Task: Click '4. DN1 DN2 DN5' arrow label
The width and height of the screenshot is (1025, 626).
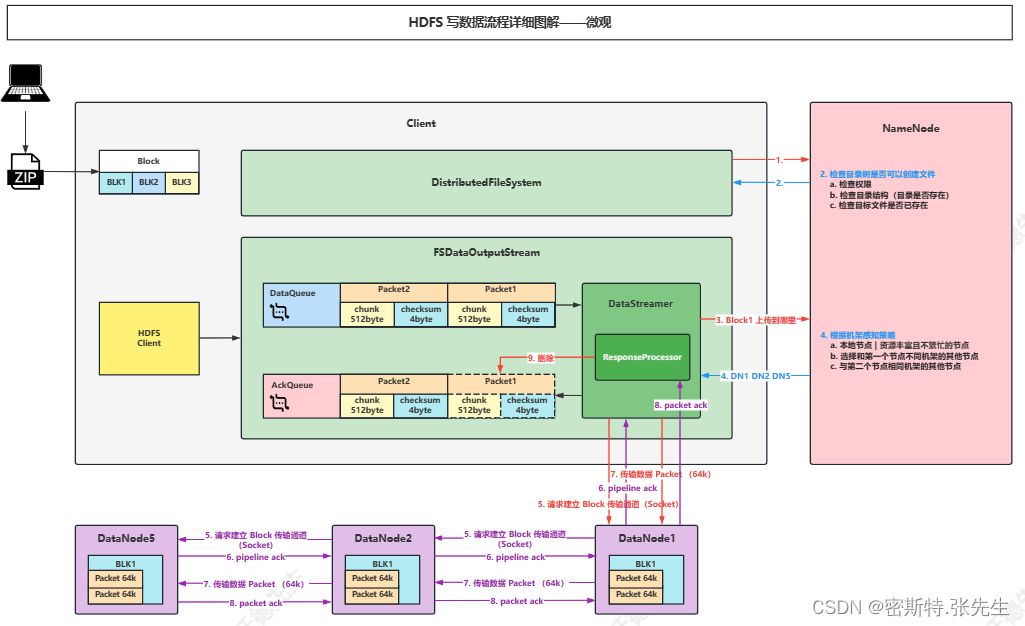Action: (756, 376)
